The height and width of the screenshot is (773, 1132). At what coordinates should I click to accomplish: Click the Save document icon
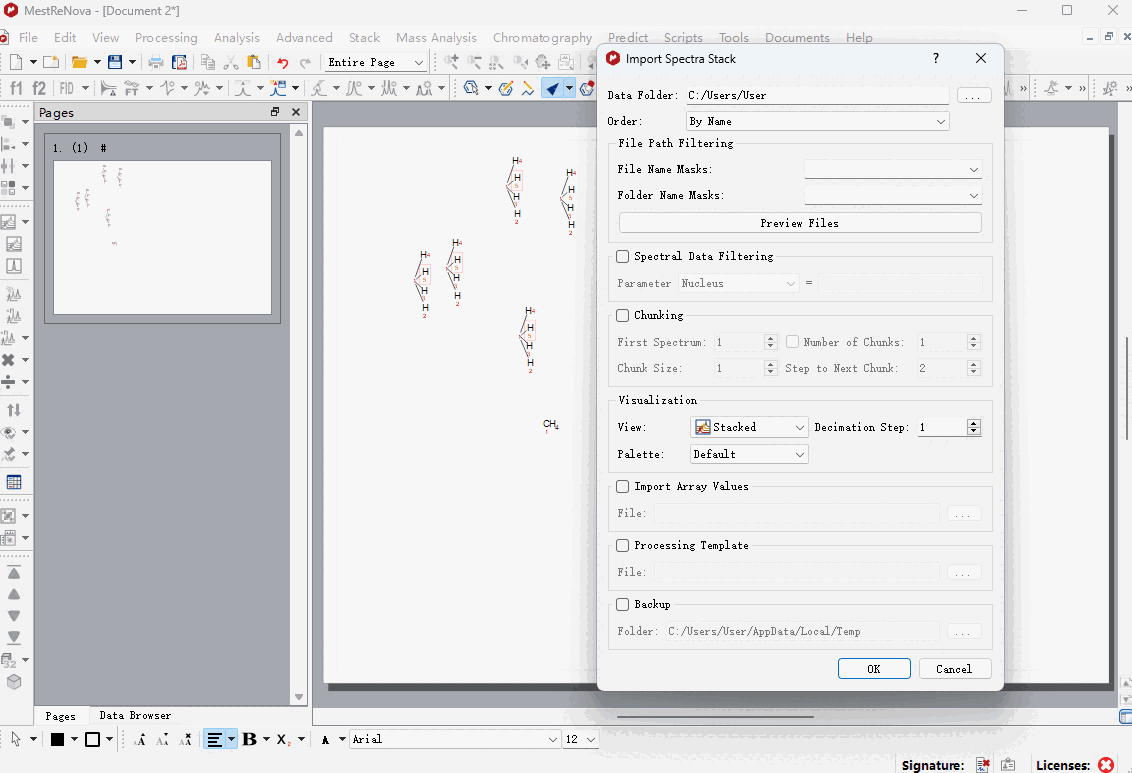[115, 62]
